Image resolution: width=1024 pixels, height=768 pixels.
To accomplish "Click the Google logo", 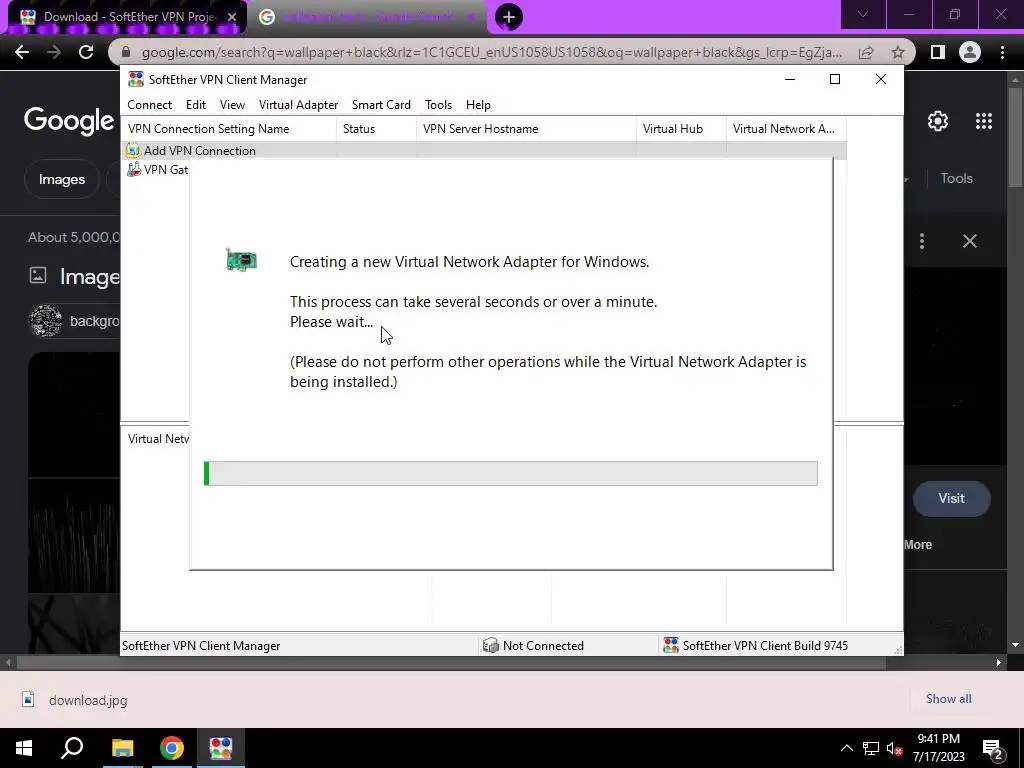I will (x=69, y=121).
